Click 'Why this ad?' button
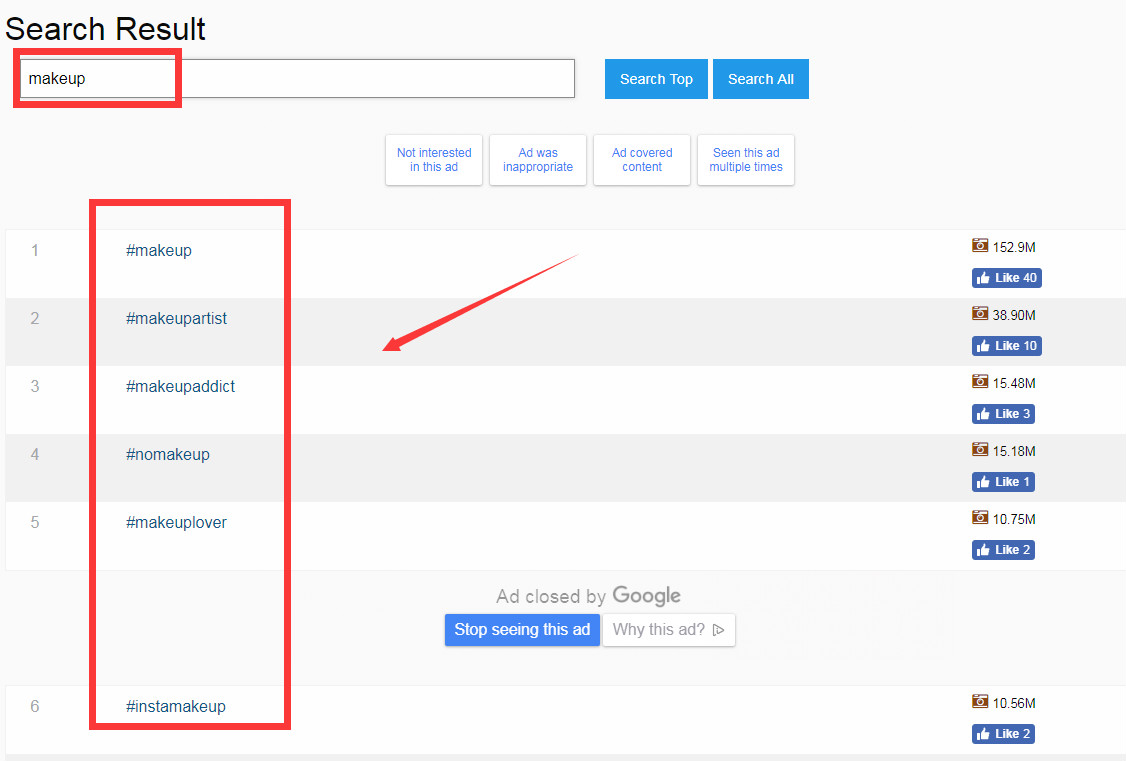Image resolution: width=1126 pixels, height=761 pixels. click(668, 630)
